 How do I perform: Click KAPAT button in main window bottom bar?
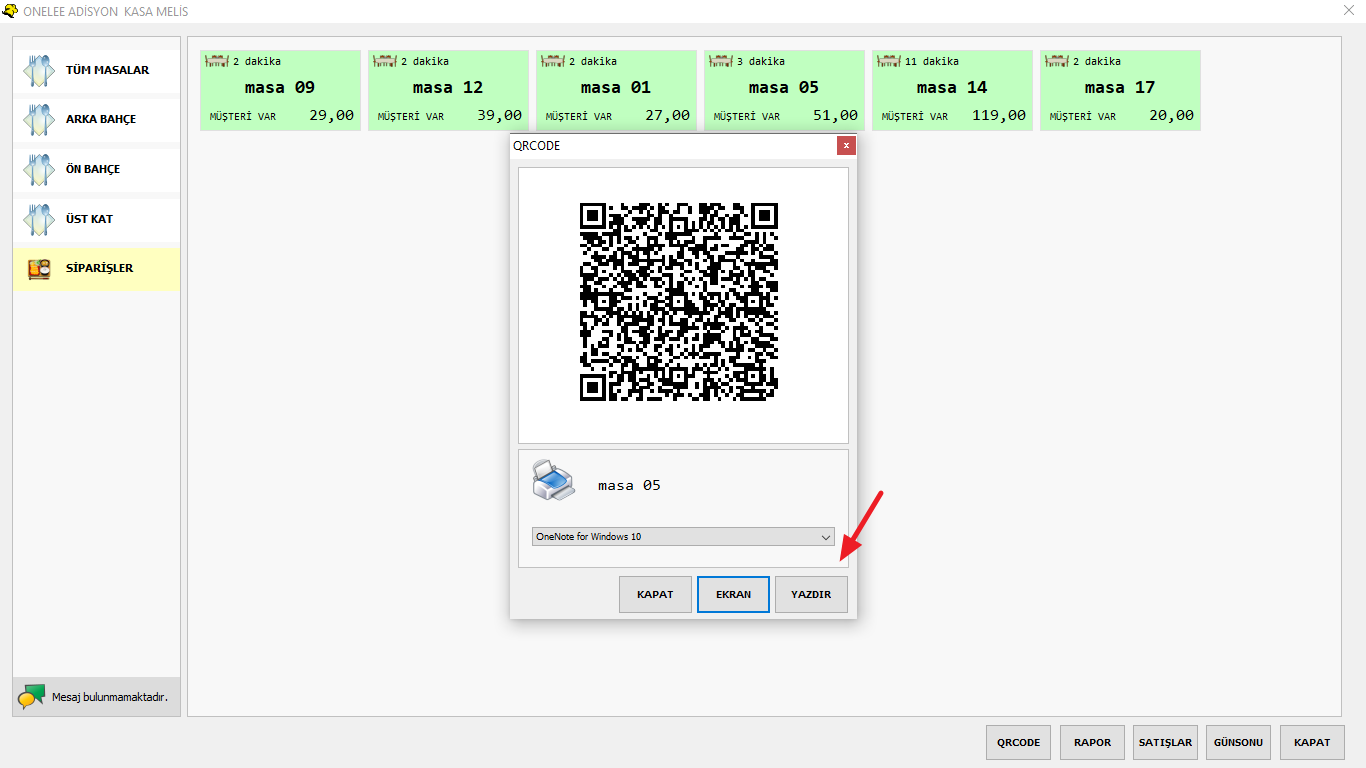pos(1312,743)
